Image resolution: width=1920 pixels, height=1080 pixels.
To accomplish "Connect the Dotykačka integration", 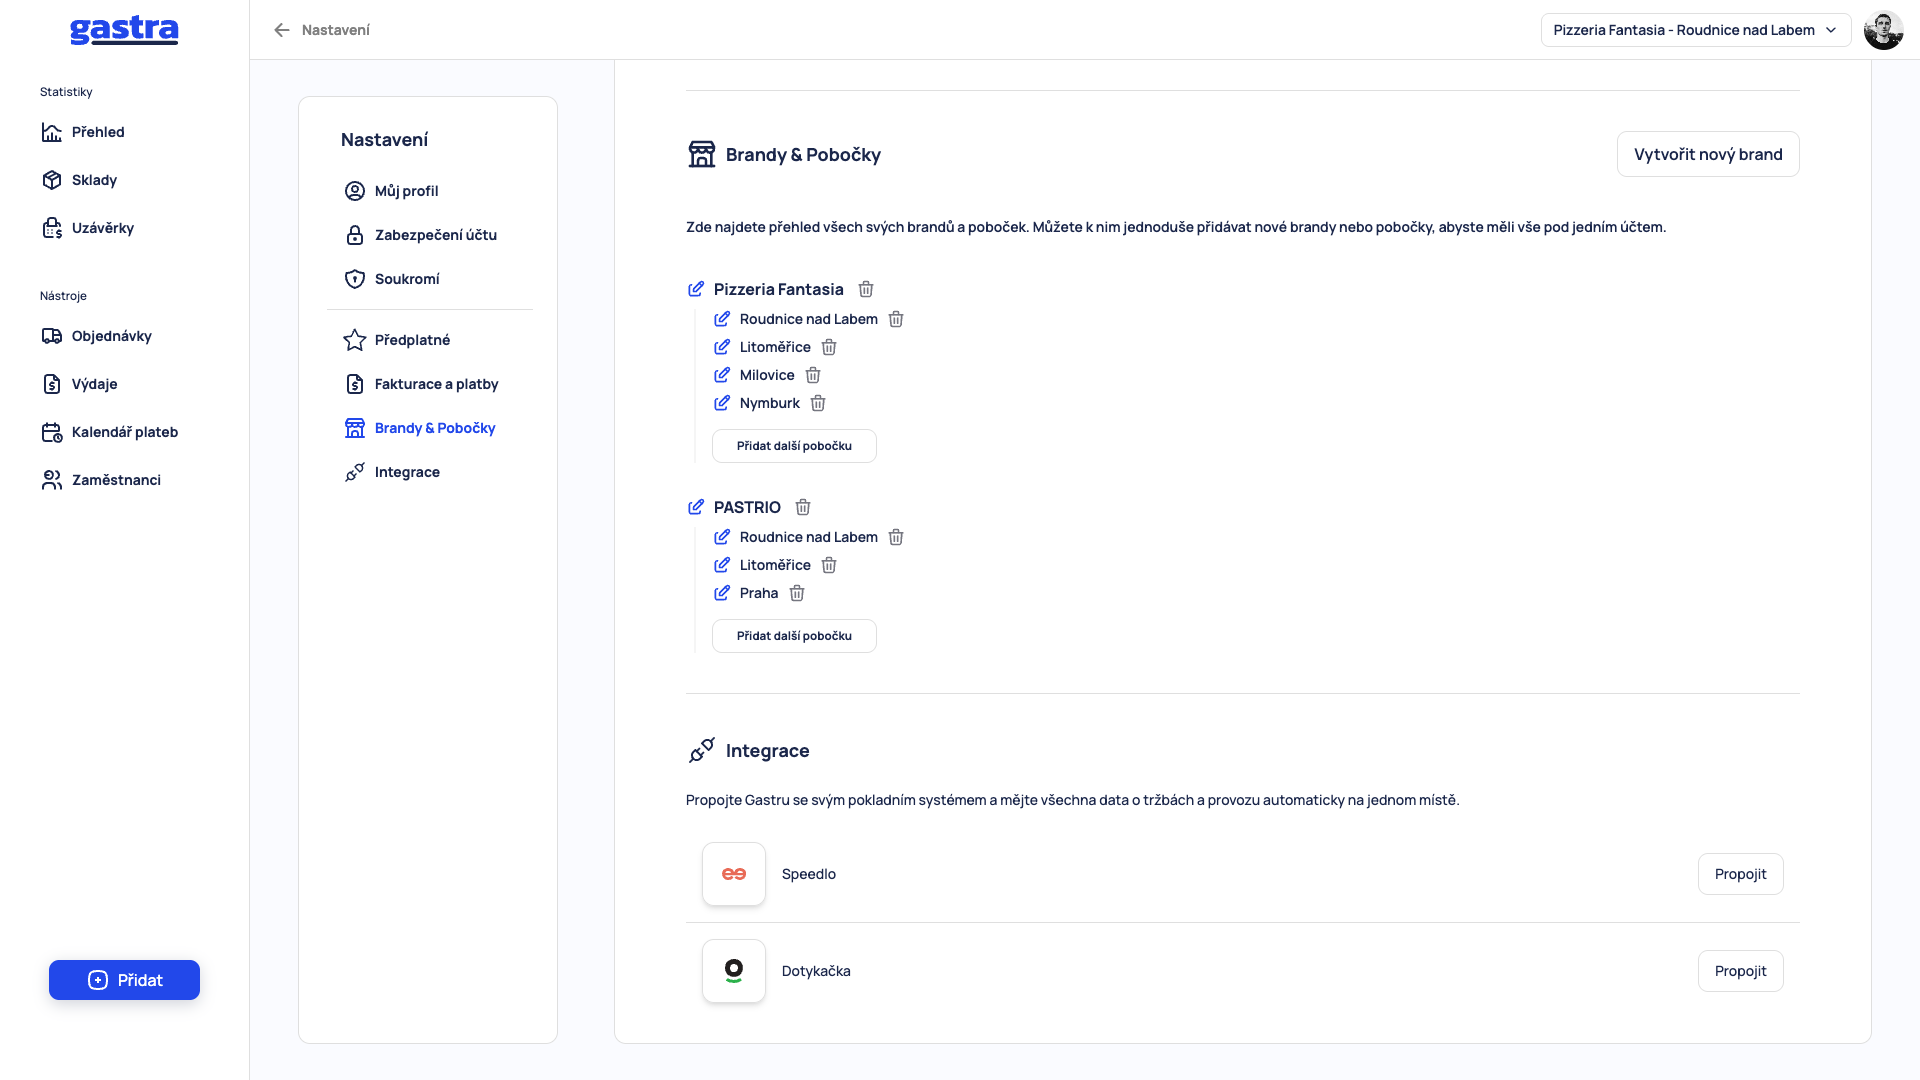I will (x=1740, y=971).
